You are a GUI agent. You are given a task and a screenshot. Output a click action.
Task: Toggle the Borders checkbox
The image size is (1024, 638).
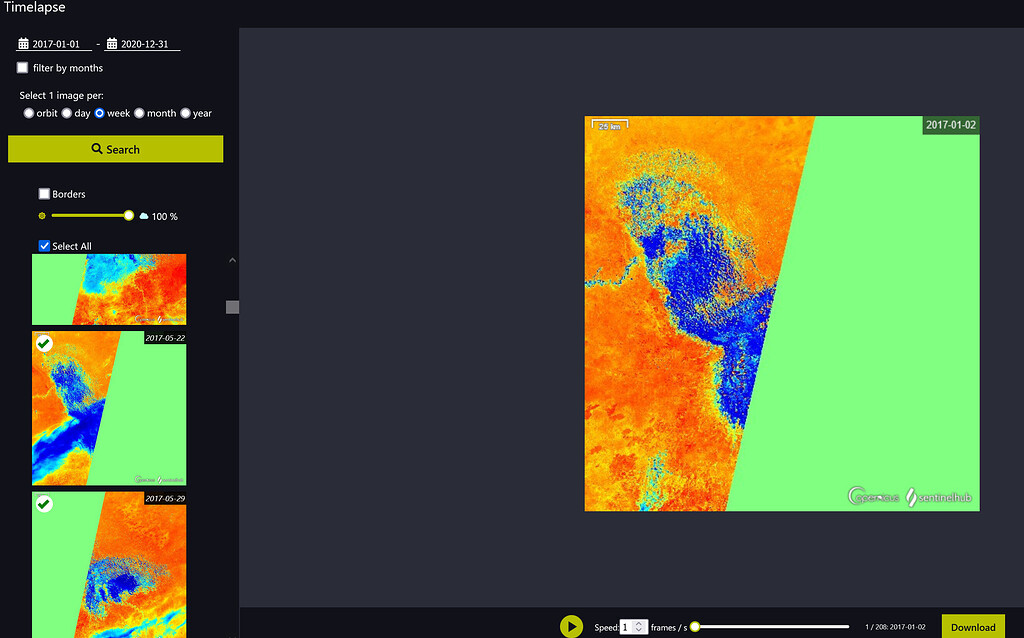(44, 194)
